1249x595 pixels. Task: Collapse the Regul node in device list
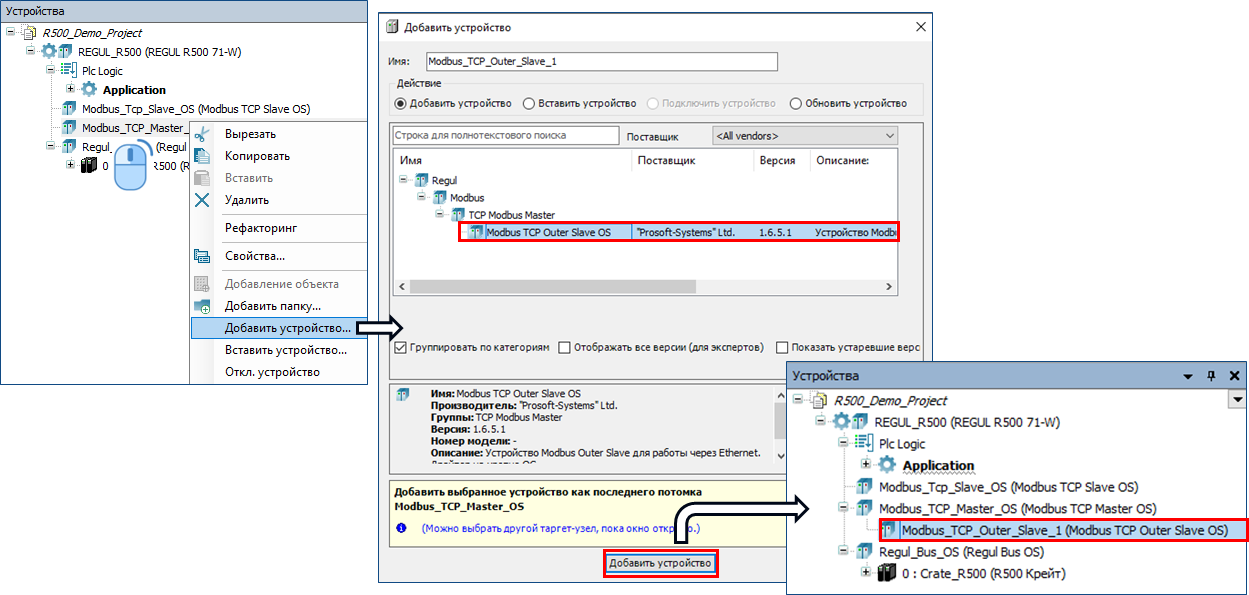coord(405,180)
